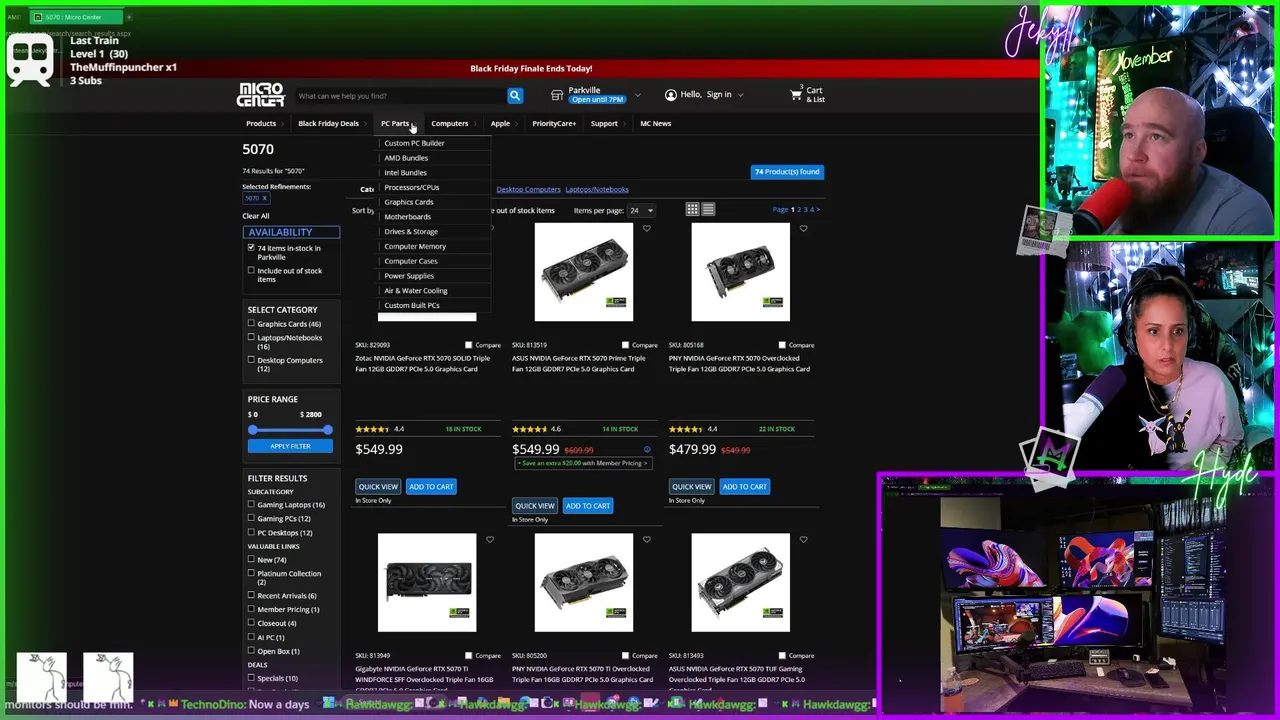Toggle the 74 items in-stock checkbox

pos(251,248)
